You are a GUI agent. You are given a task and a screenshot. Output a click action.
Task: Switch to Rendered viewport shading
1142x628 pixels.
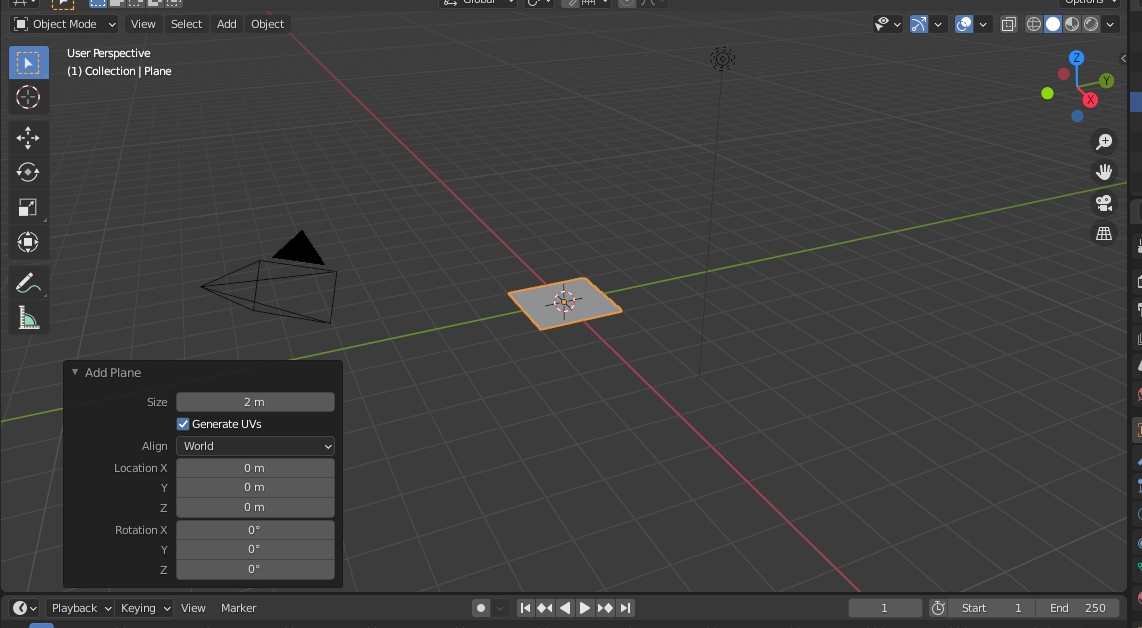click(x=1091, y=24)
